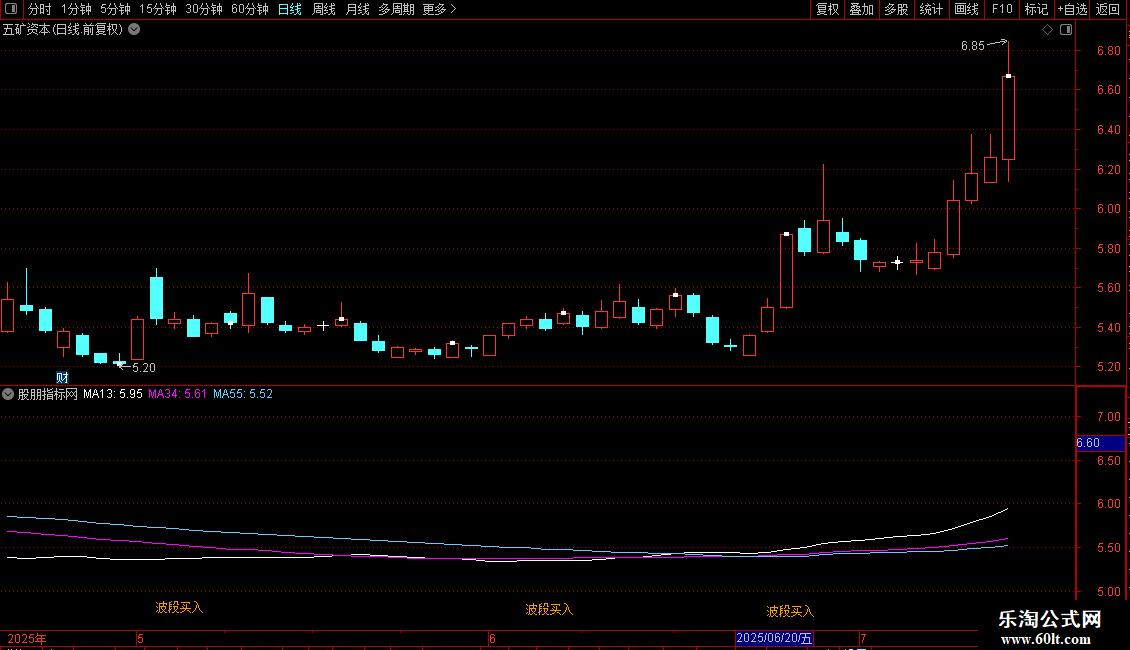This screenshot has width=1130, height=650.
Task: Click the sidebar panel icon before 分时
Action: (x=11, y=9)
